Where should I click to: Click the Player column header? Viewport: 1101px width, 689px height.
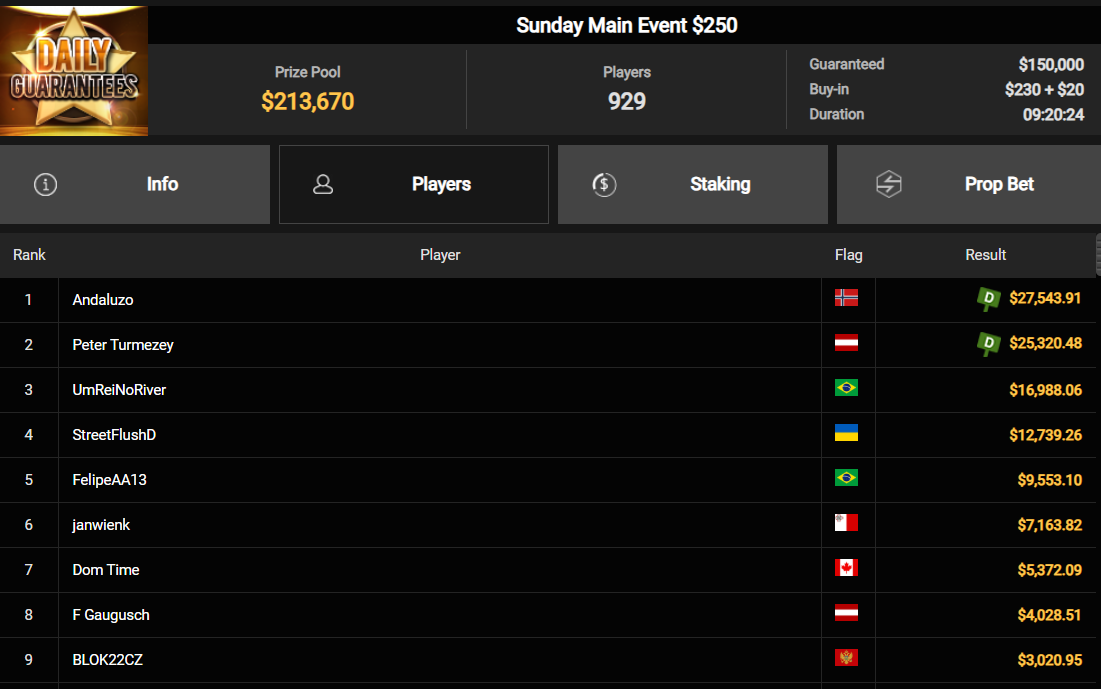click(x=440, y=255)
